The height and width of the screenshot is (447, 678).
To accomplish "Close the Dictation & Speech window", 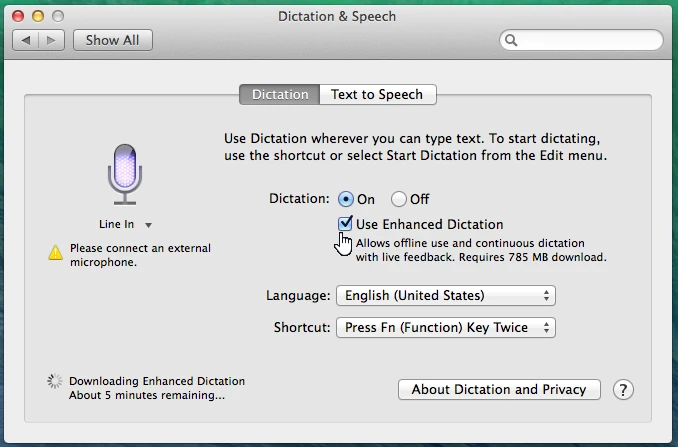I will (x=18, y=16).
